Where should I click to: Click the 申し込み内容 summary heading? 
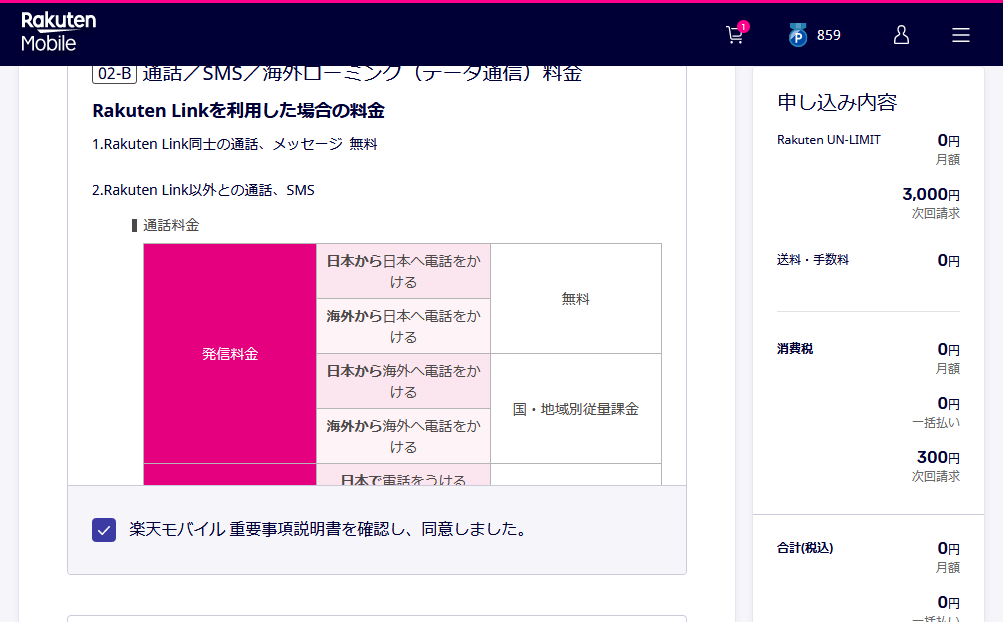click(837, 102)
